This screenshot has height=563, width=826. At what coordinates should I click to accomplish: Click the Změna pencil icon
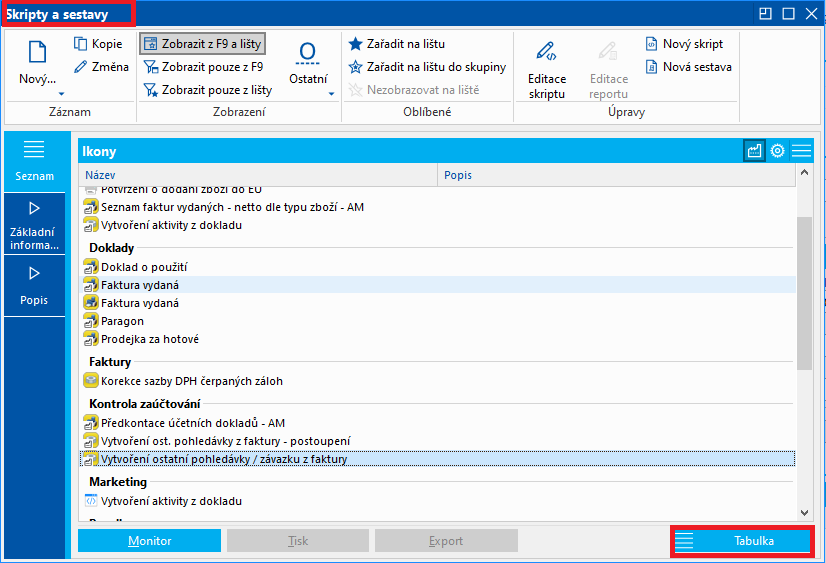tap(80, 67)
